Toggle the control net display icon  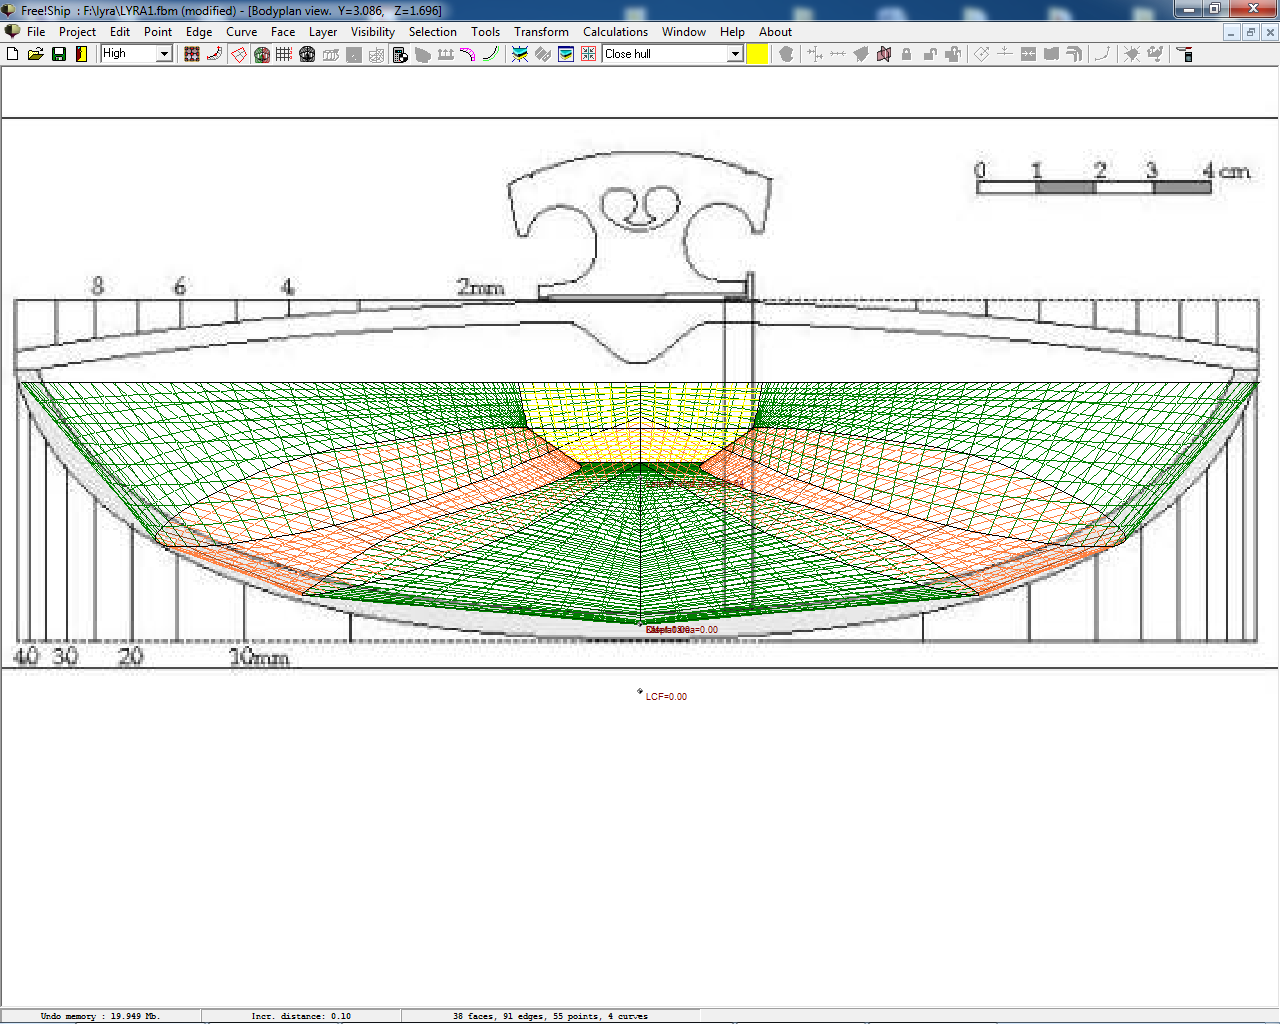point(192,54)
